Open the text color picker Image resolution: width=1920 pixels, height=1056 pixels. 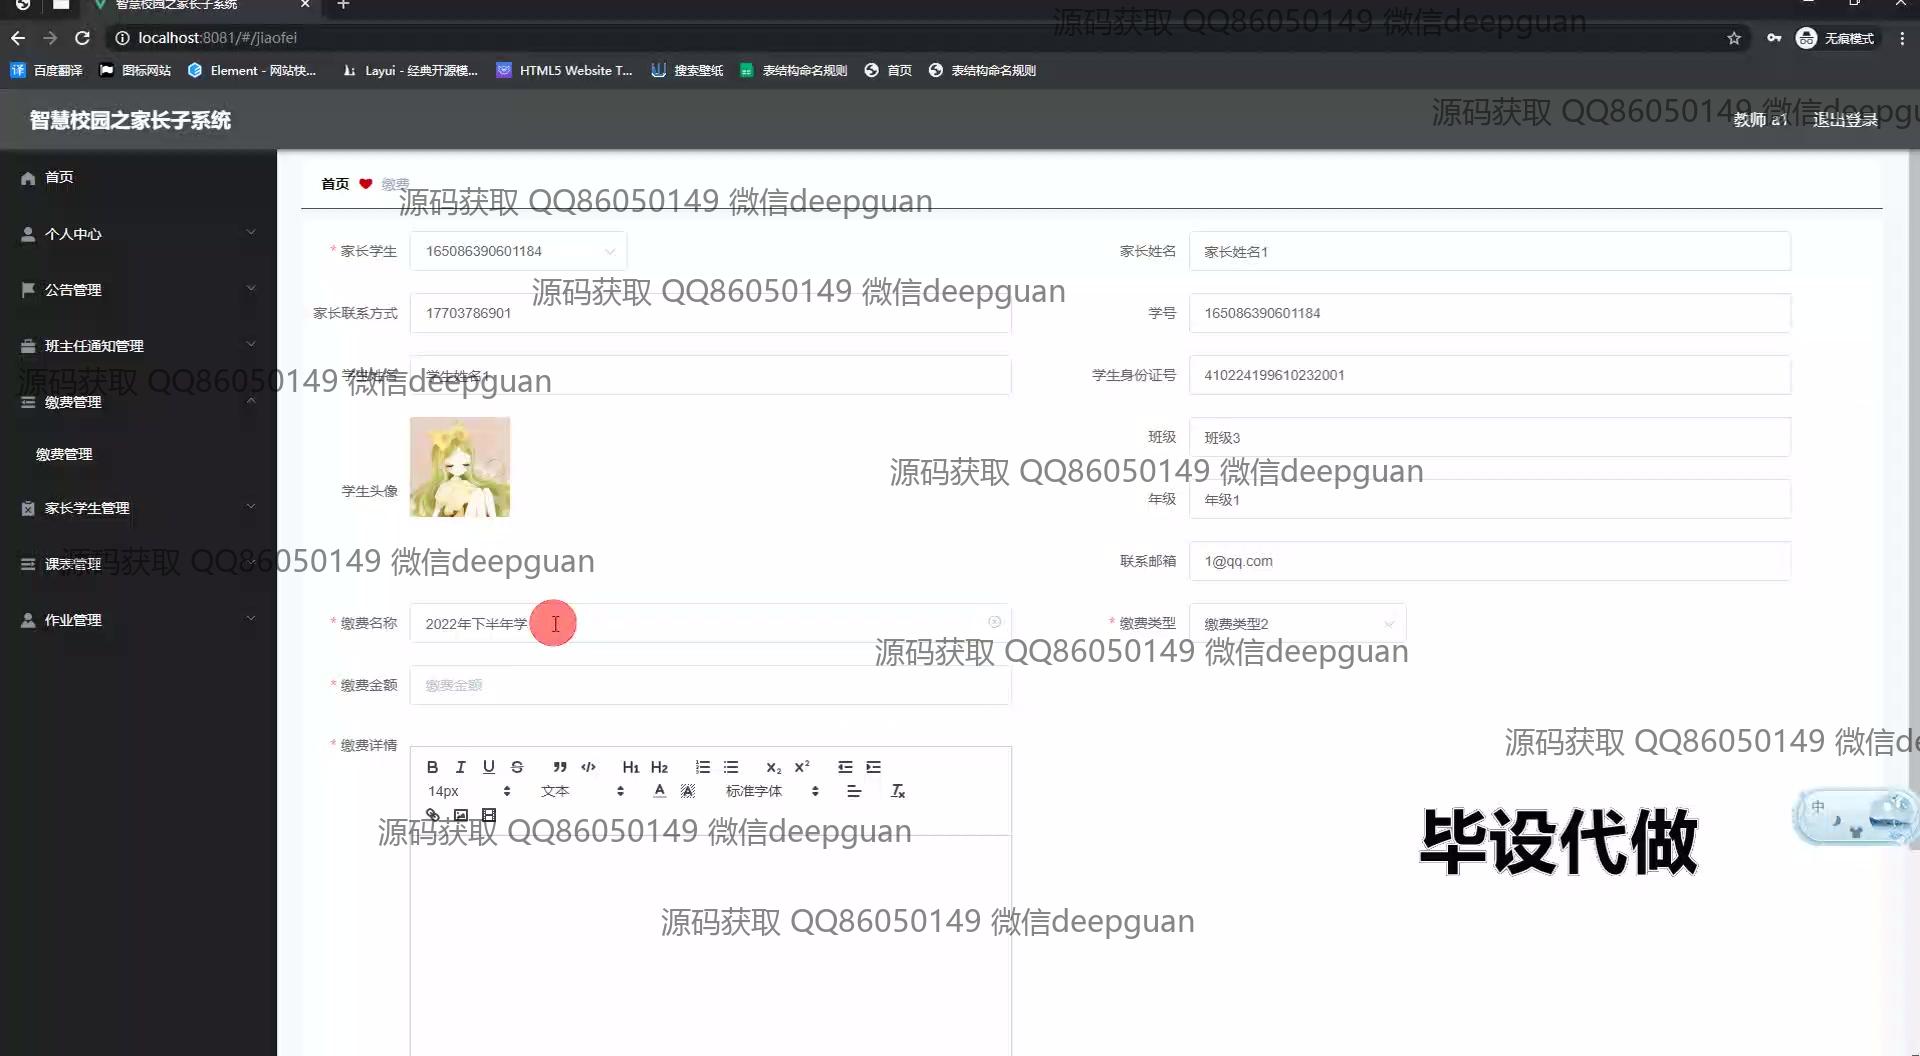pyautogui.click(x=659, y=791)
